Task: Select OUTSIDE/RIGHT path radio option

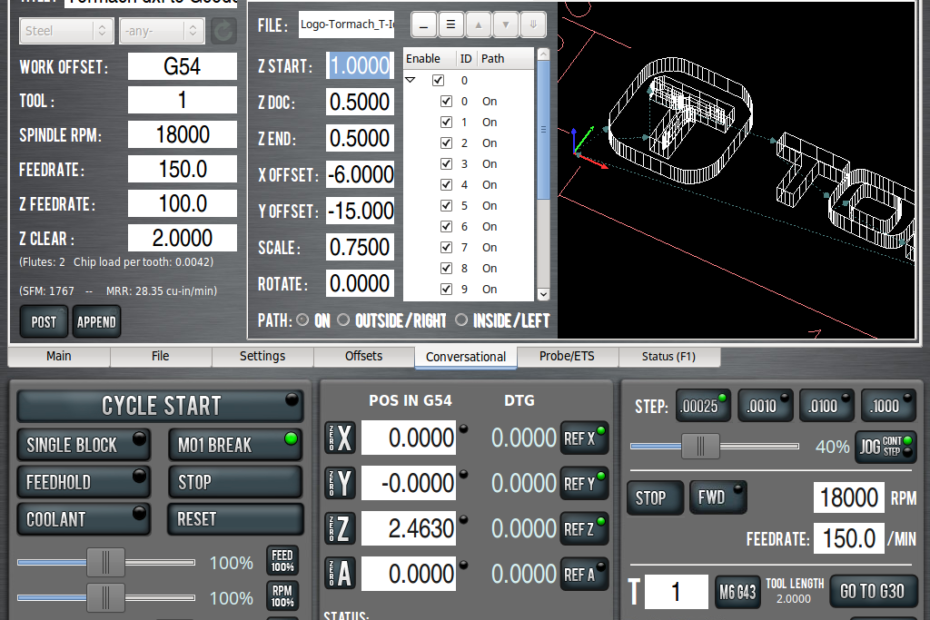Action: coord(343,320)
